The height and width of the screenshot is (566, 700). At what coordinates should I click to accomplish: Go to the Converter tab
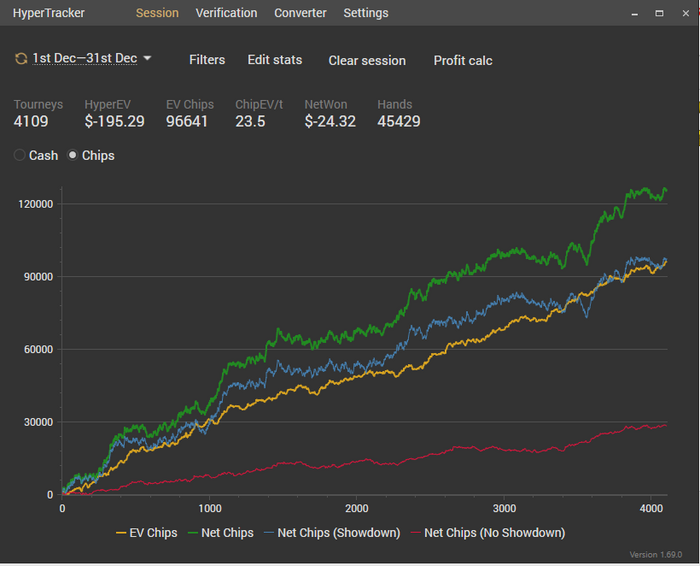[x=300, y=13]
